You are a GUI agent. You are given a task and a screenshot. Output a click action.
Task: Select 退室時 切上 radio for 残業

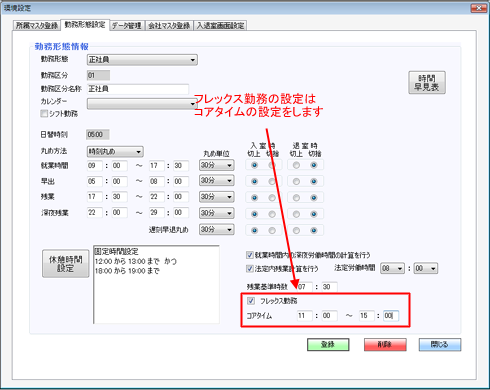296,198
